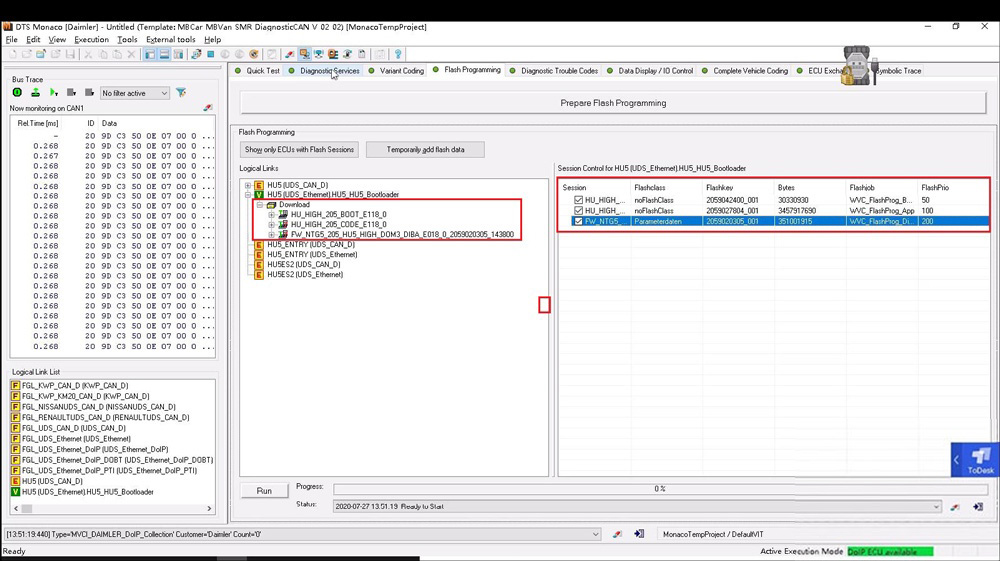Click the pen icon right of Status field
The height and width of the screenshot is (561, 1000).
[955, 507]
